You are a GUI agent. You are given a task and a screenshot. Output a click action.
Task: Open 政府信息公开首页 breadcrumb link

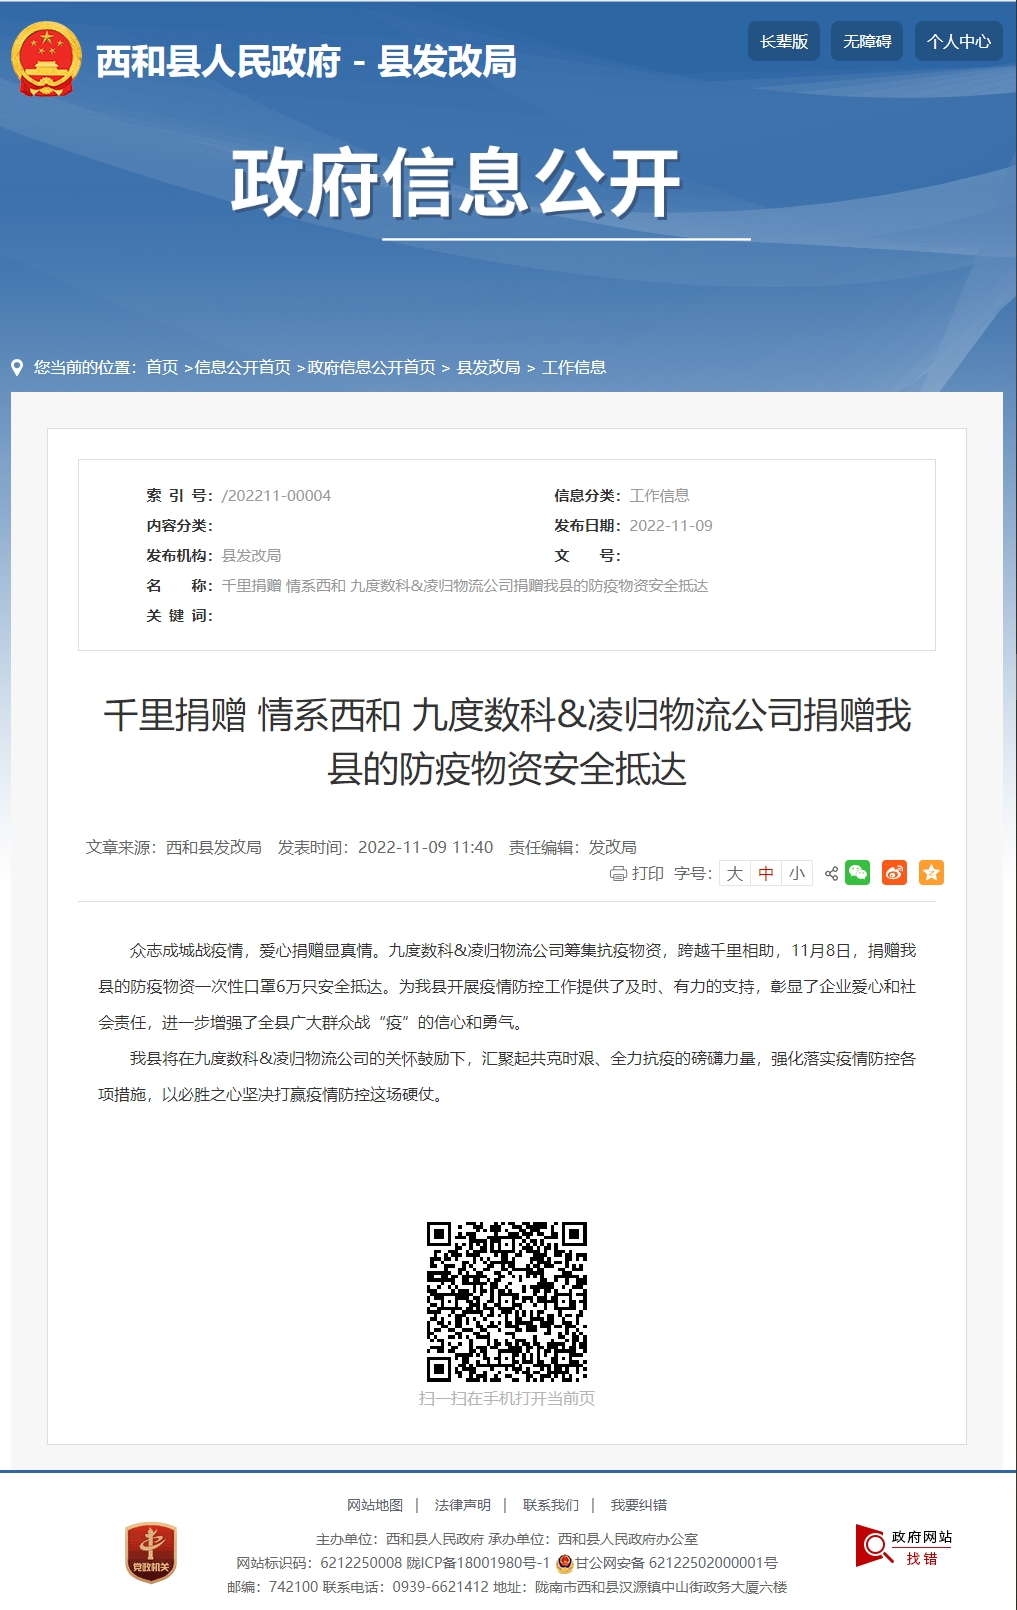tap(371, 367)
